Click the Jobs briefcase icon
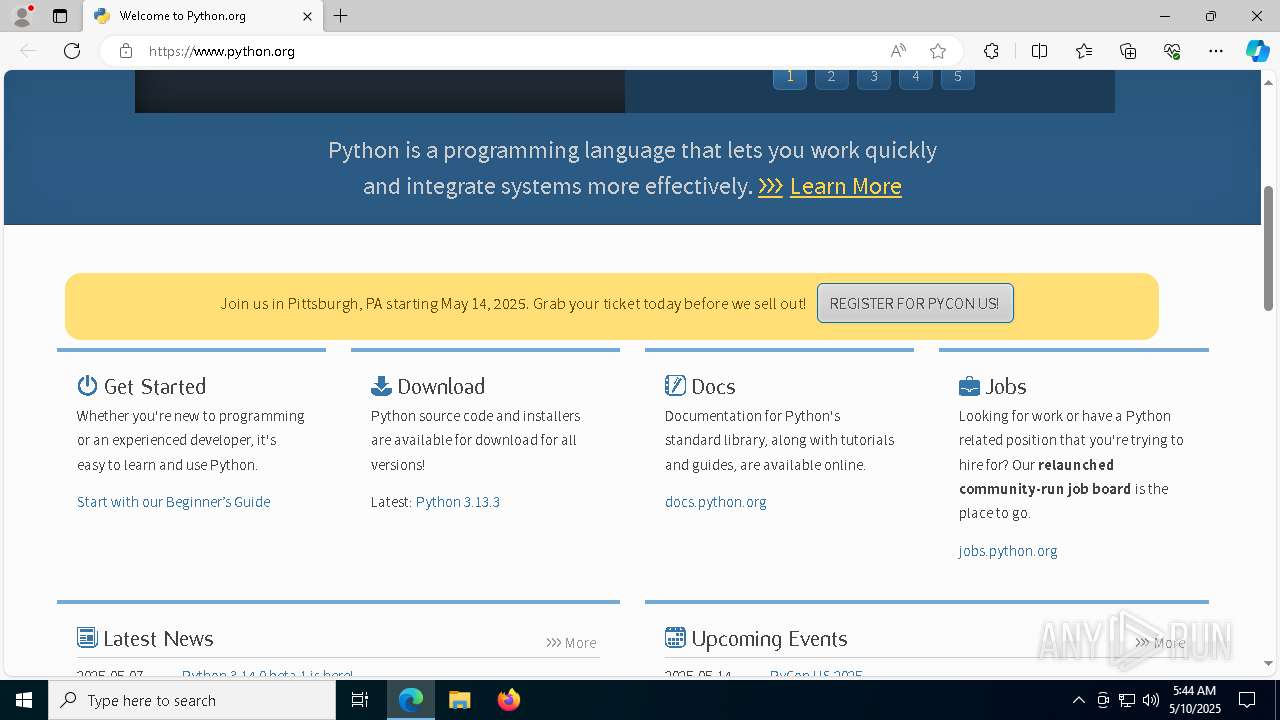Screen dimensions: 1280x720 [969, 386]
